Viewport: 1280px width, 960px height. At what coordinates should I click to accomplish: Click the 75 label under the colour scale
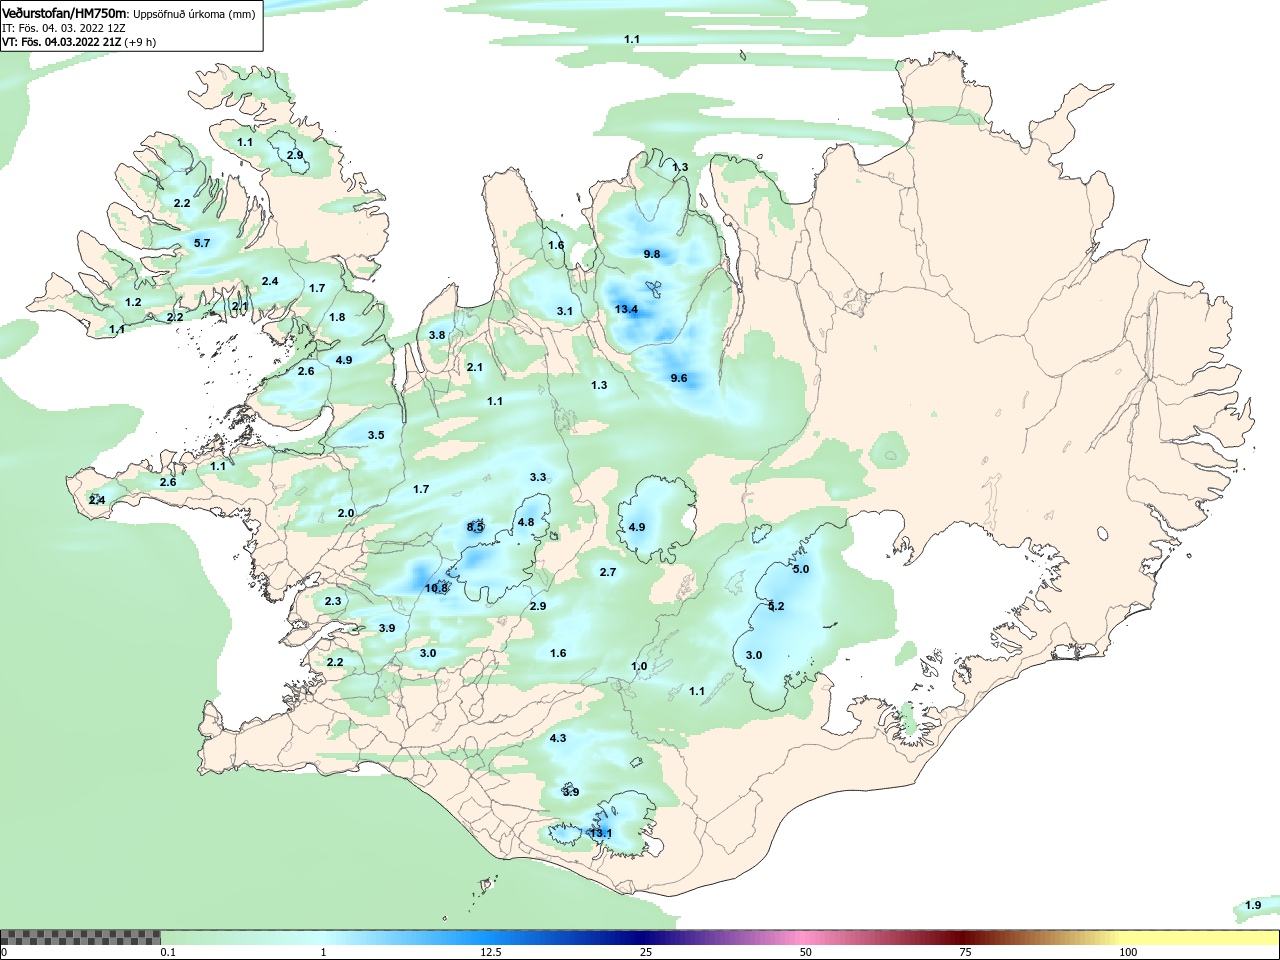click(x=966, y=952)
